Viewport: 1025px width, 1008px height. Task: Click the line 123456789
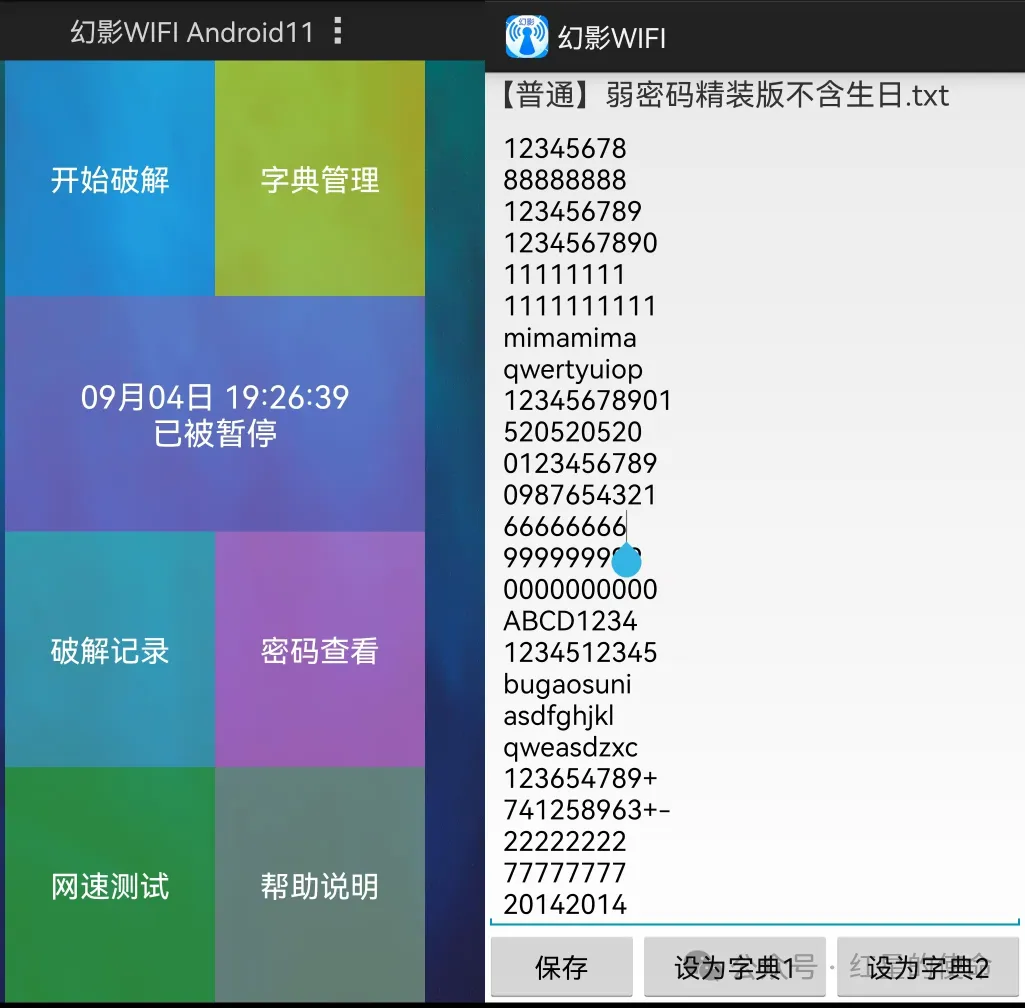click(x=573, y=211)
